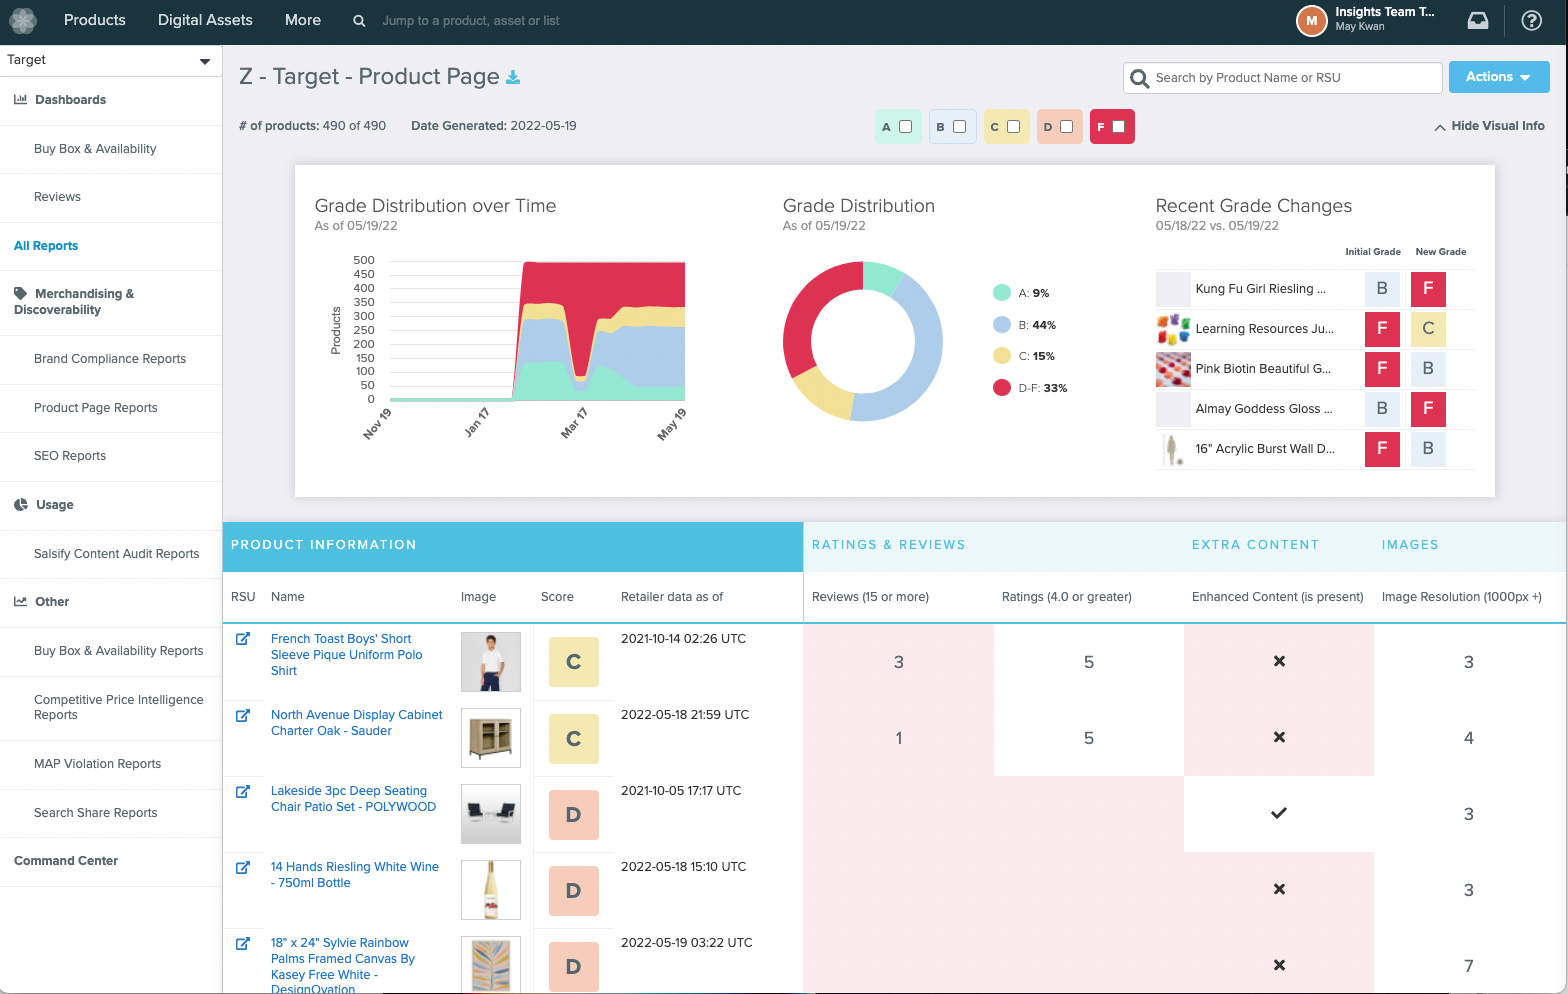Click the search magnifier icon in top bar
This screenshot has width=1568, height=994.
point(359,20)
